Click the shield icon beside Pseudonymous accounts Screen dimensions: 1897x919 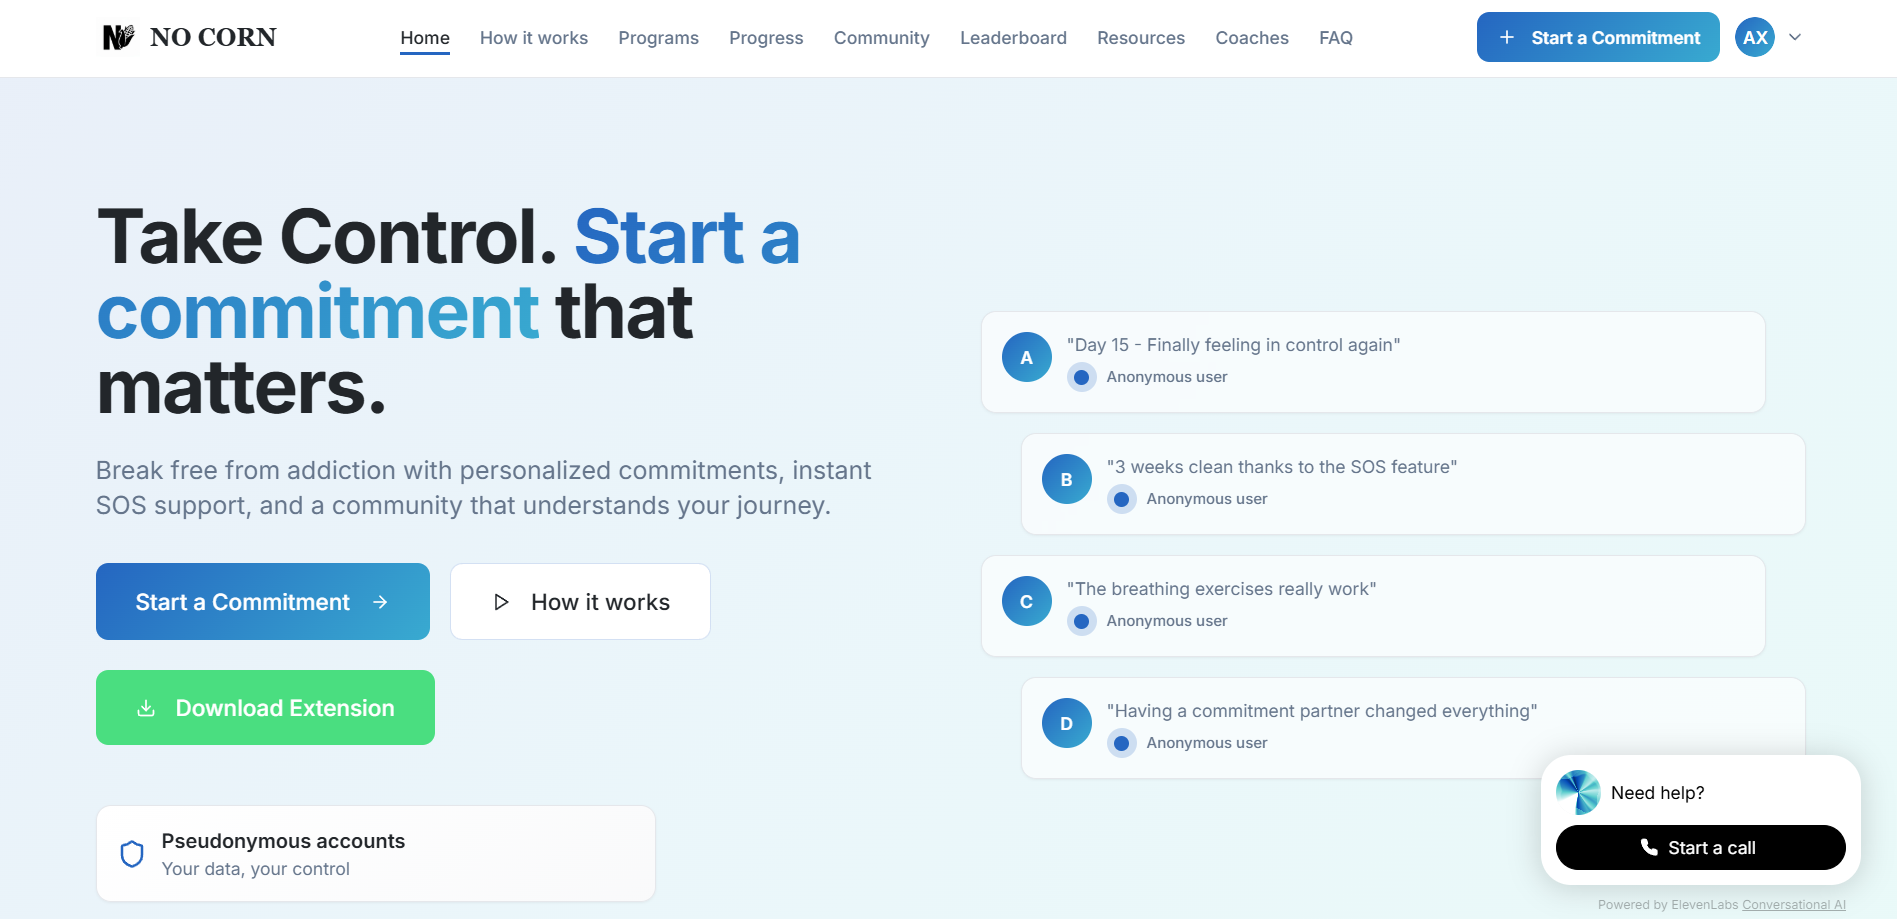(132, 854)
